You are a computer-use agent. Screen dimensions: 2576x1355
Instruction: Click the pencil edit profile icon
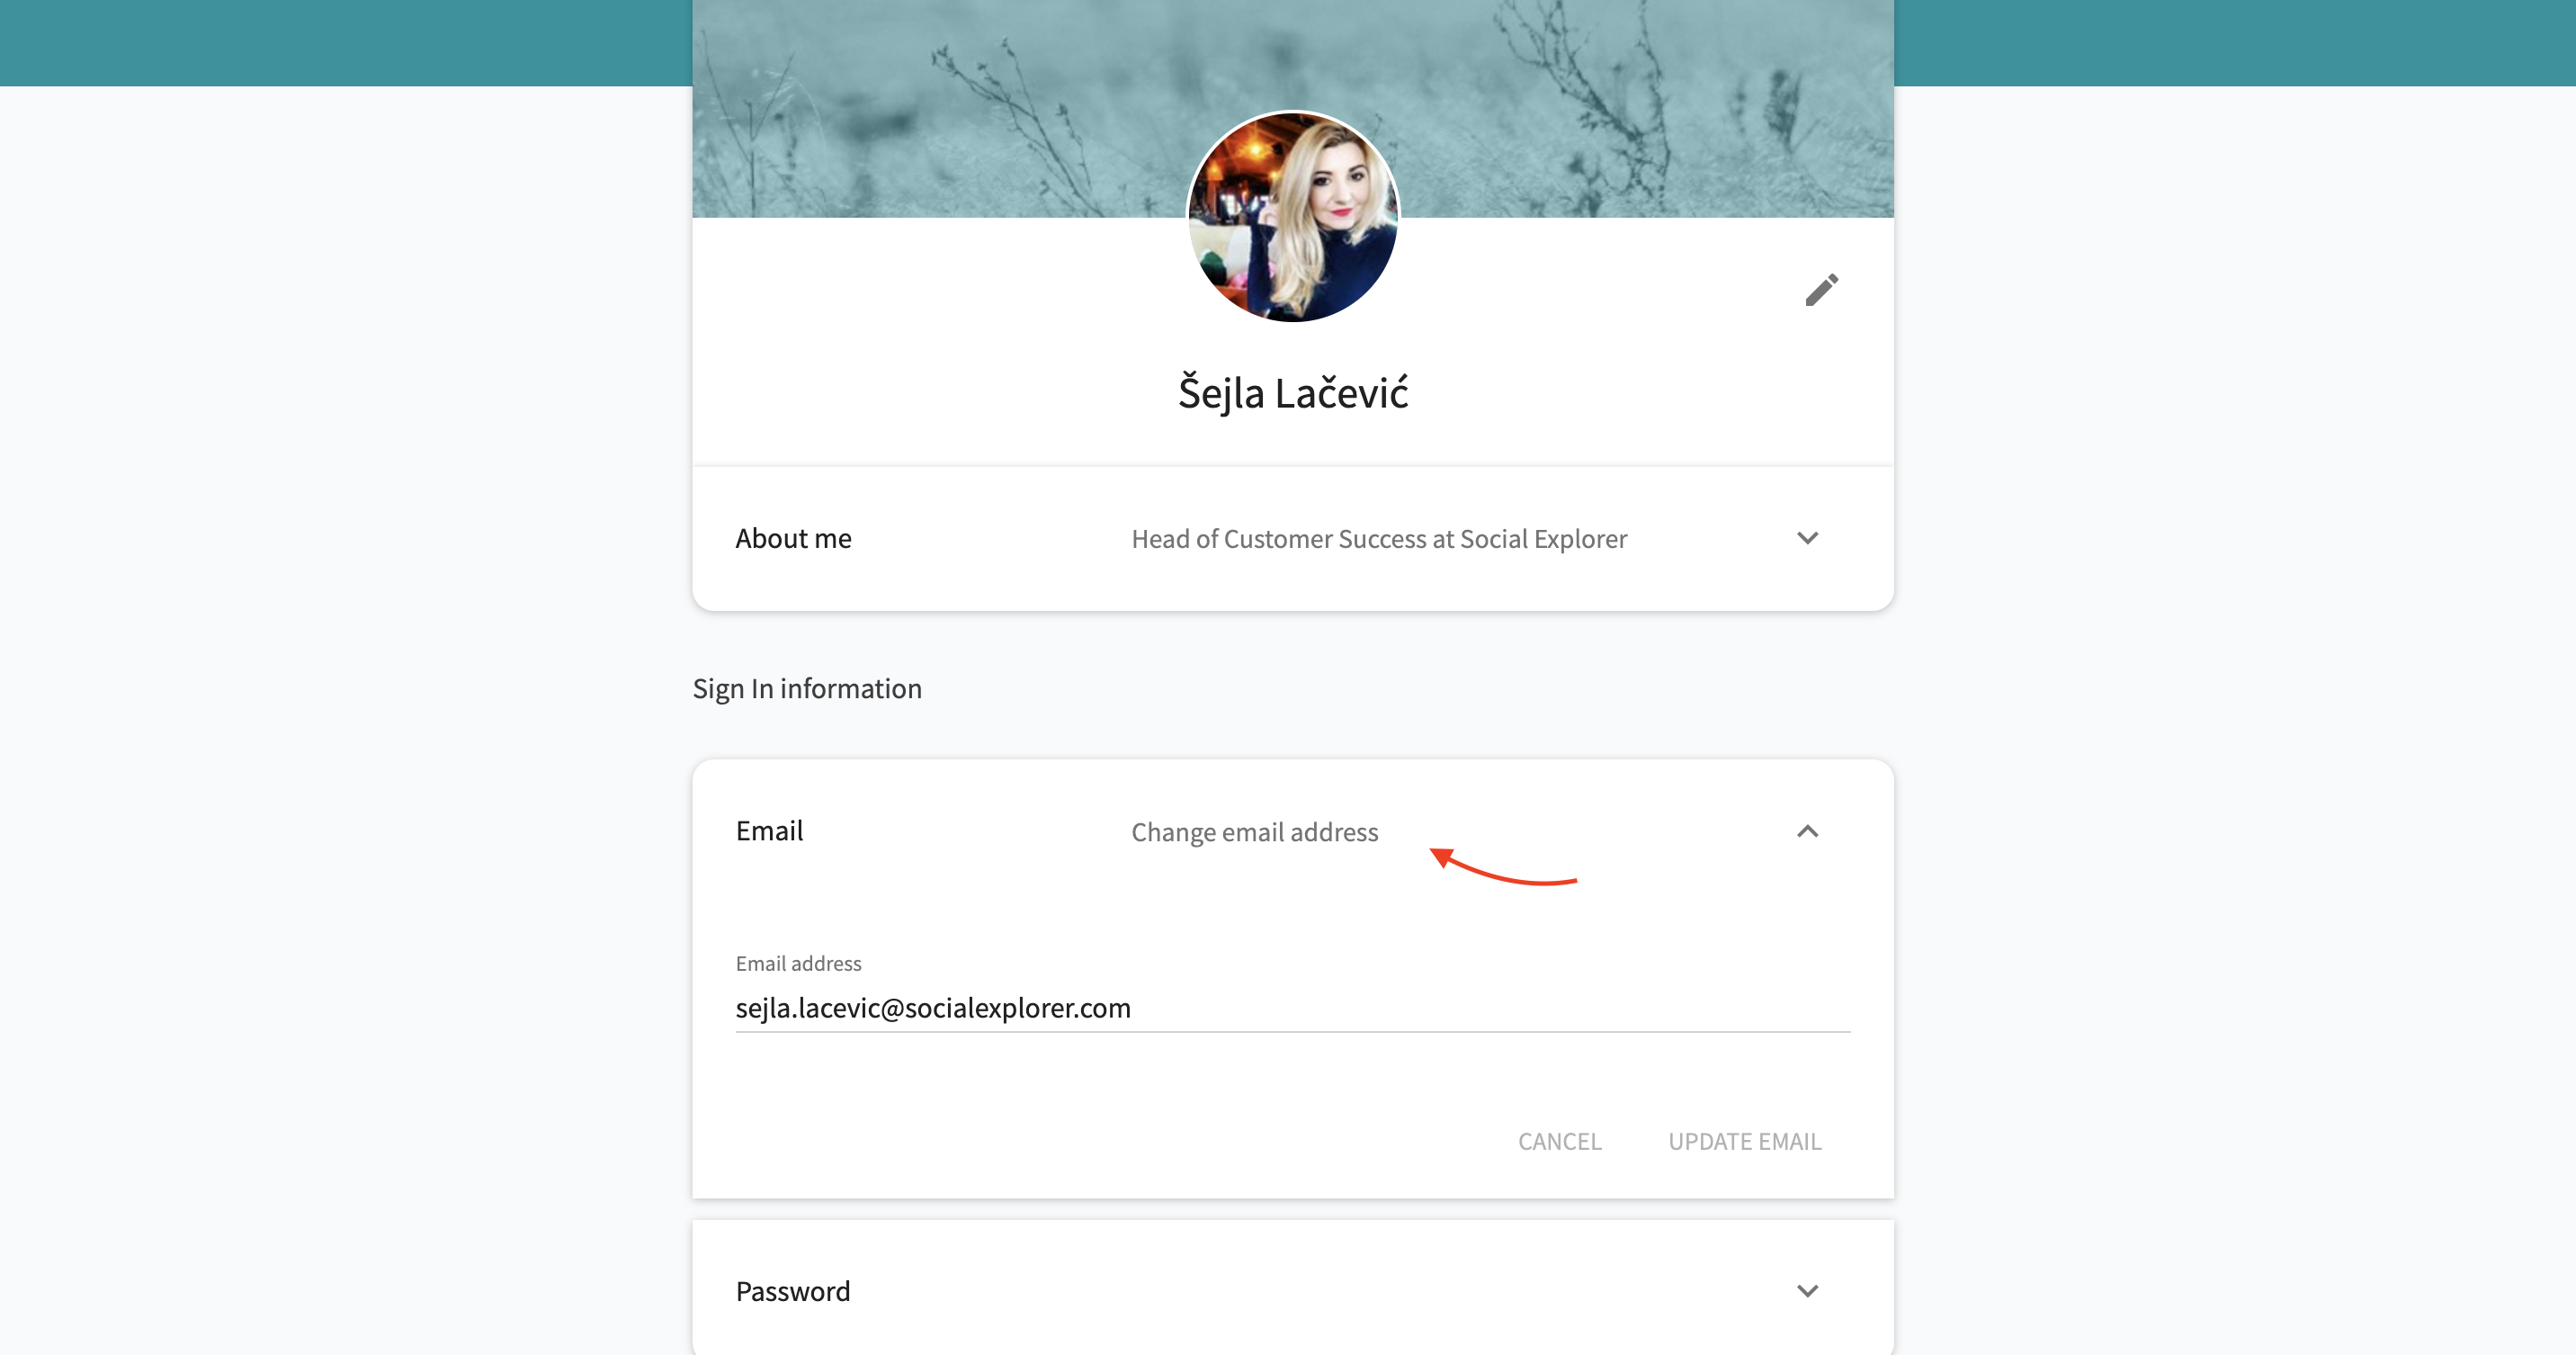(1821, 290)
